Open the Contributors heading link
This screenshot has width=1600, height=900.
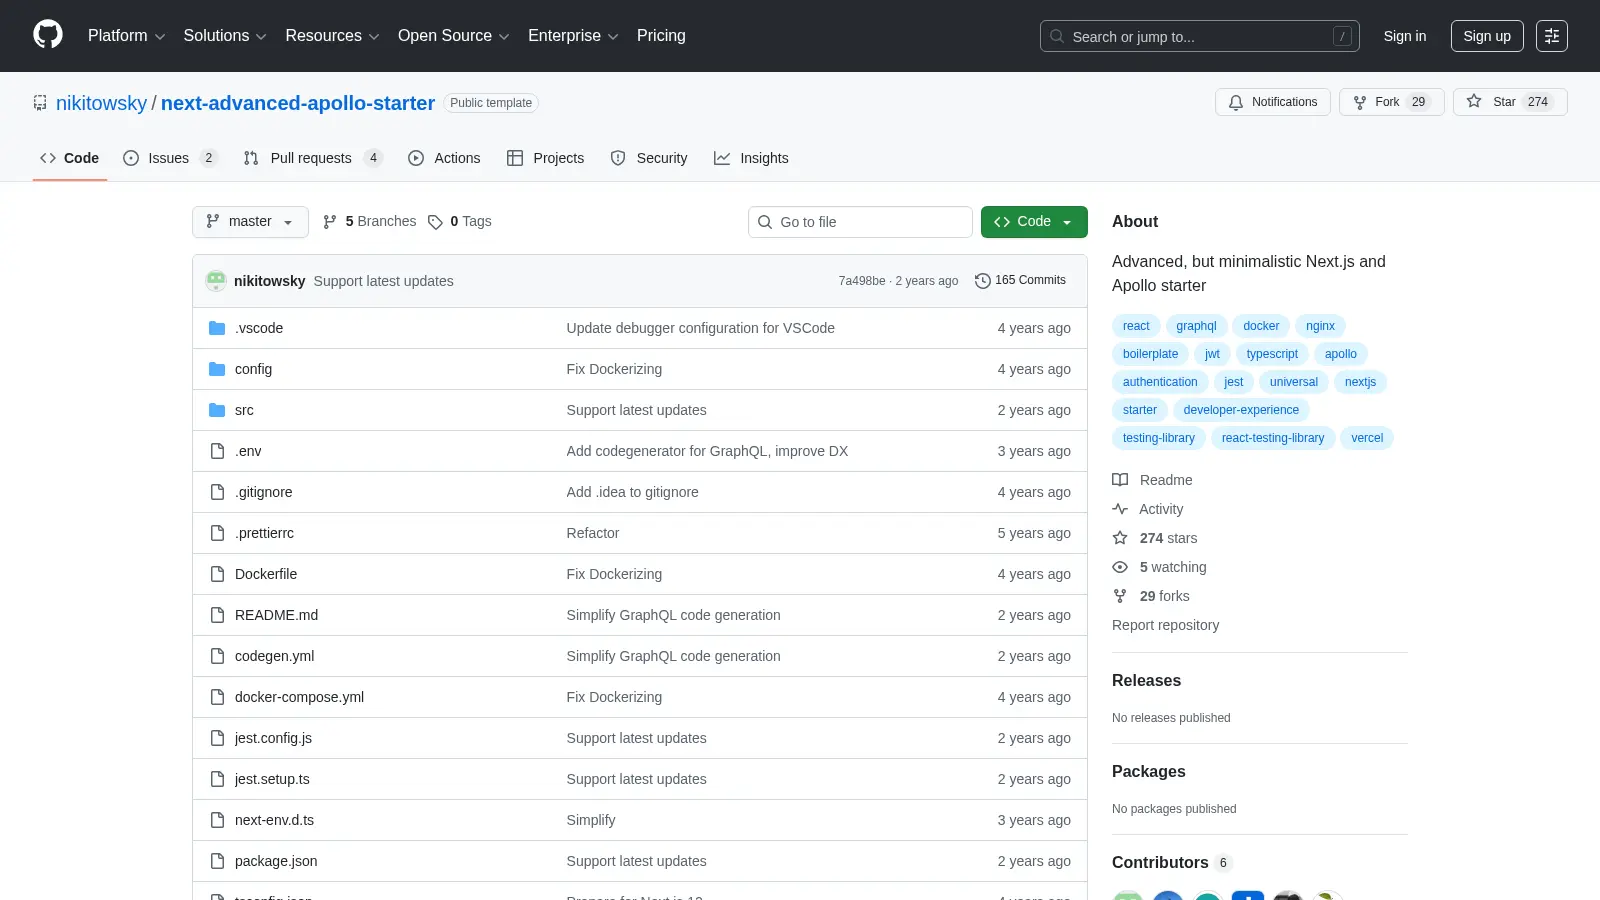[x=1172, y=862]
